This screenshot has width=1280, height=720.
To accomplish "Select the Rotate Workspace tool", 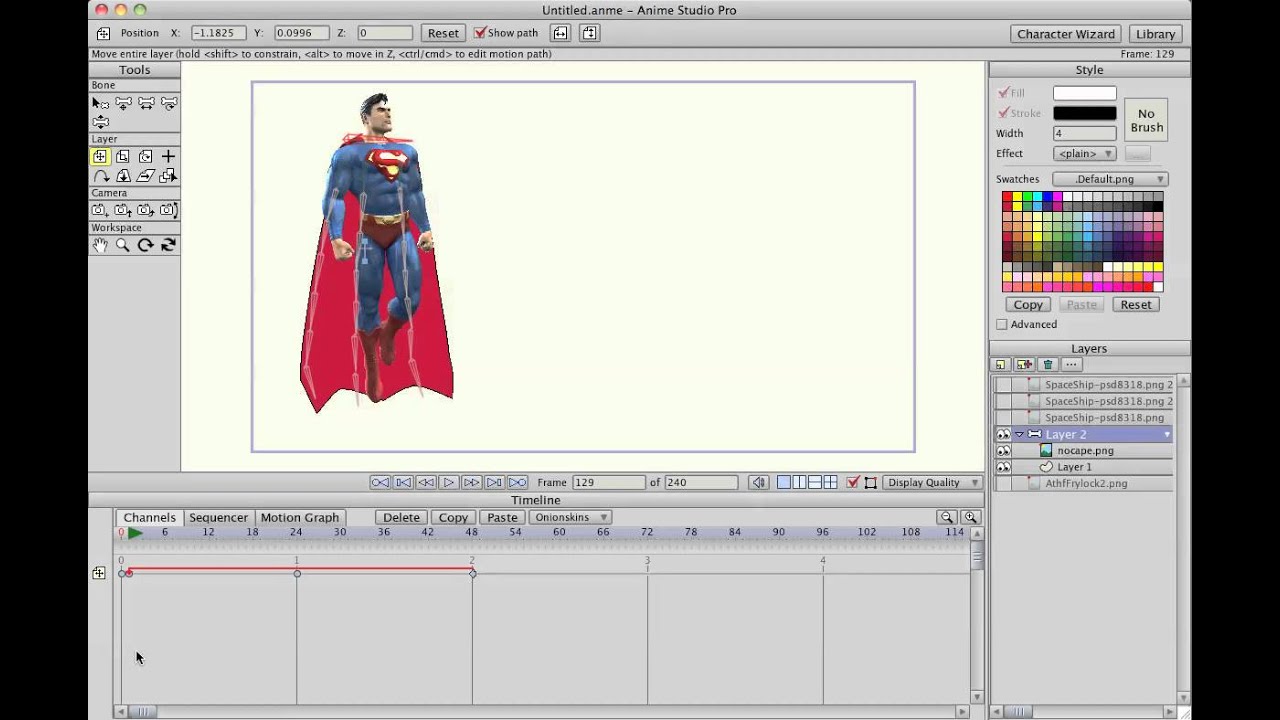I will coord(146,245).
